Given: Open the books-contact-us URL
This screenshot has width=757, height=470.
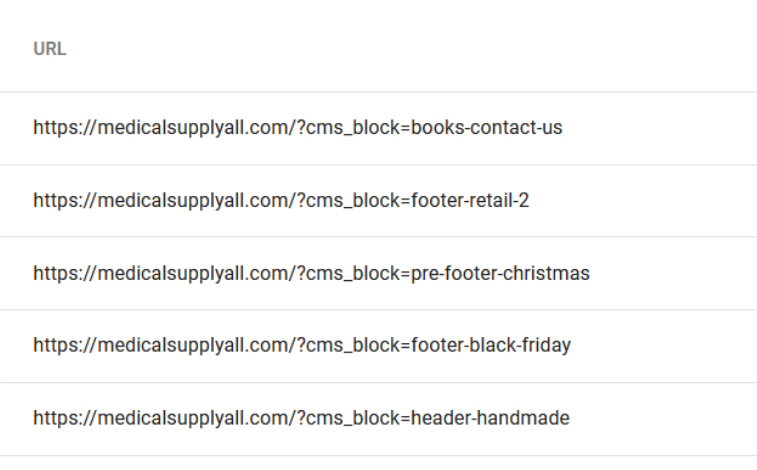Looking at the screenshot, I should click(x=297, y=128).
